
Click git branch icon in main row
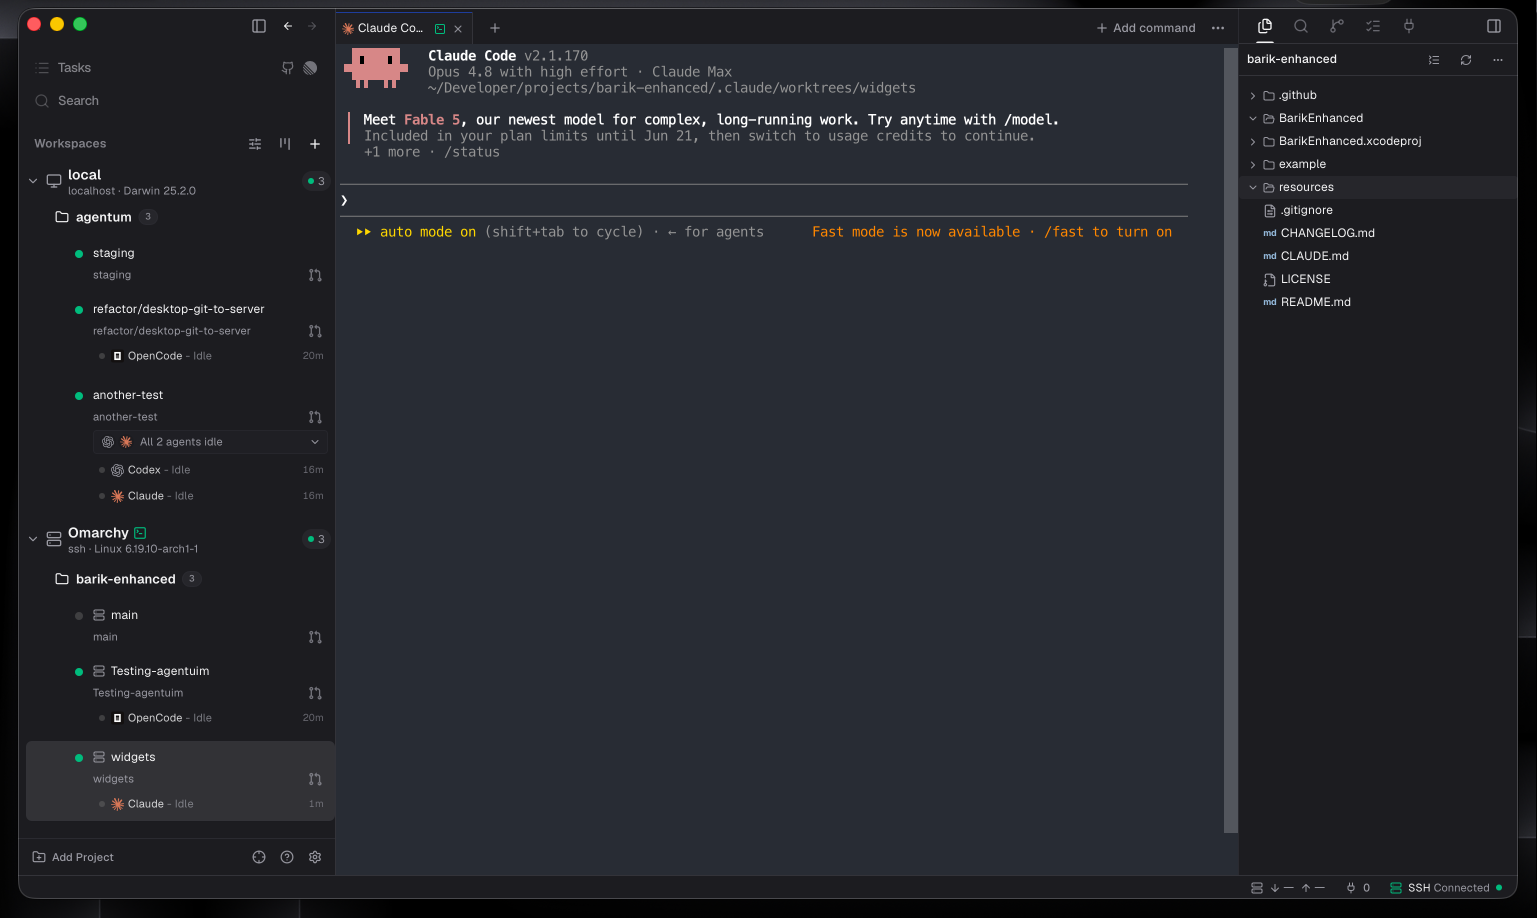pos(315,637)
